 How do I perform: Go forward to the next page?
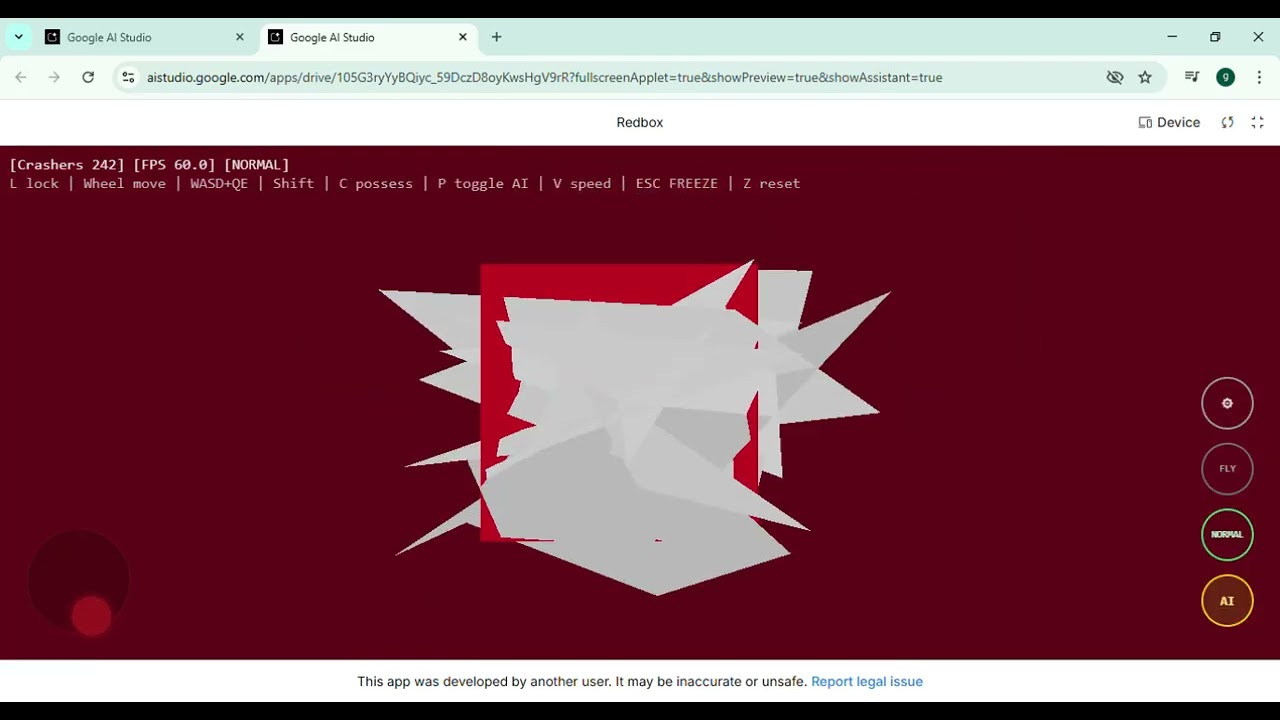[54, 77]
